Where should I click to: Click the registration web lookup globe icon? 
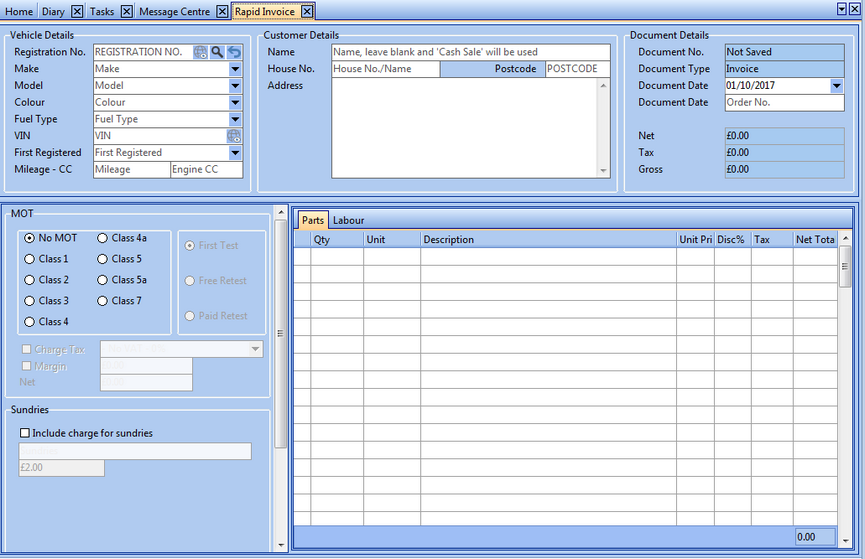pyautogui.click(x=200, y=52)
